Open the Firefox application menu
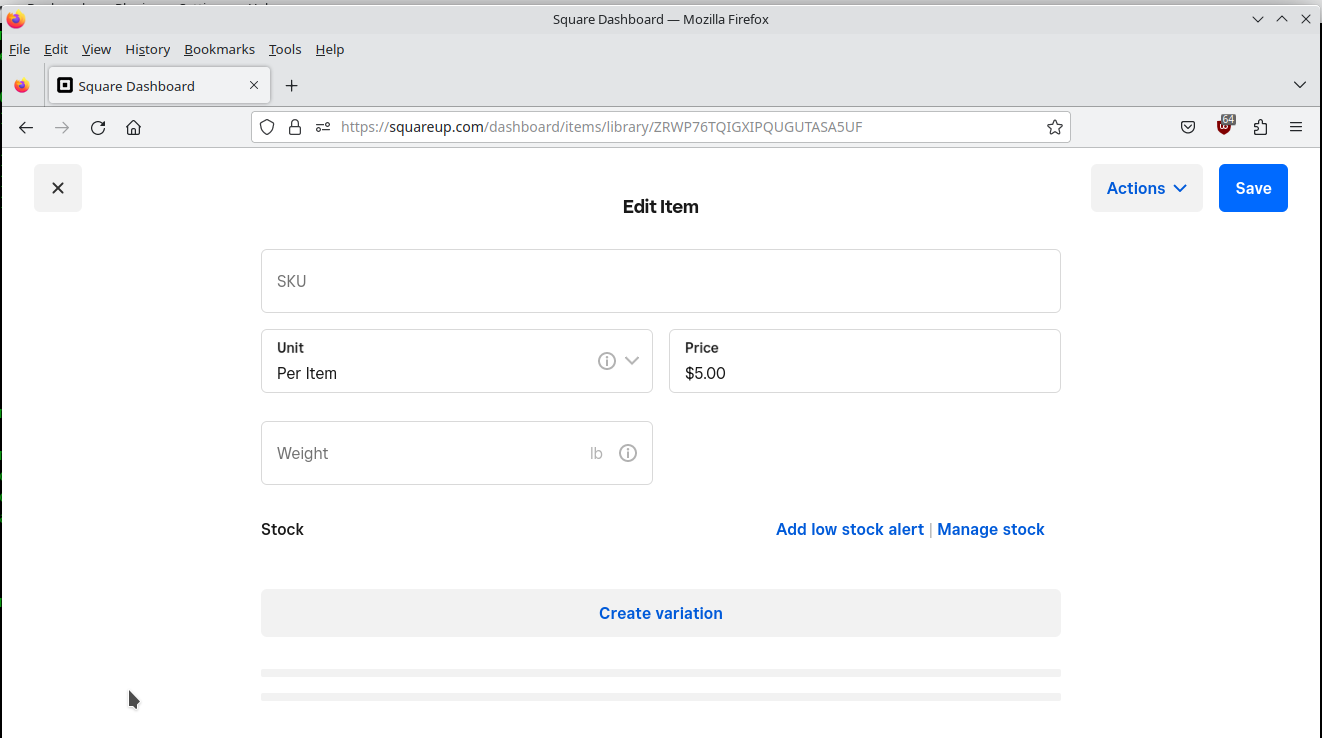 [1296, 127]
